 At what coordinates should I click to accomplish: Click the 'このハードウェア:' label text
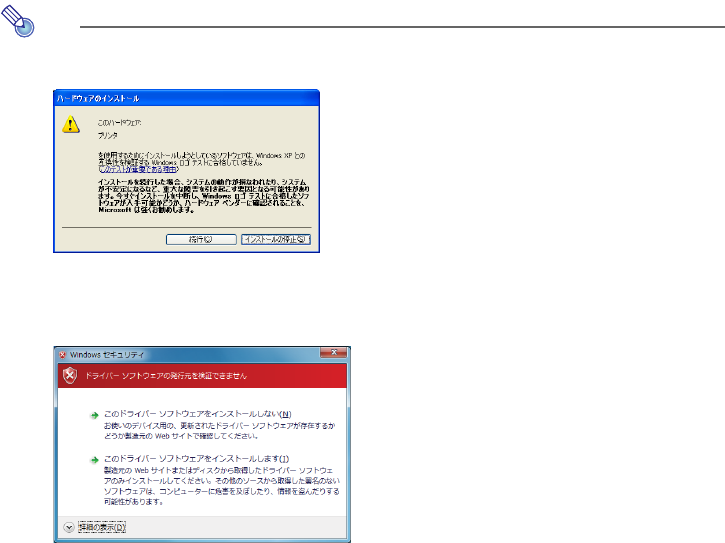[119, 123]
